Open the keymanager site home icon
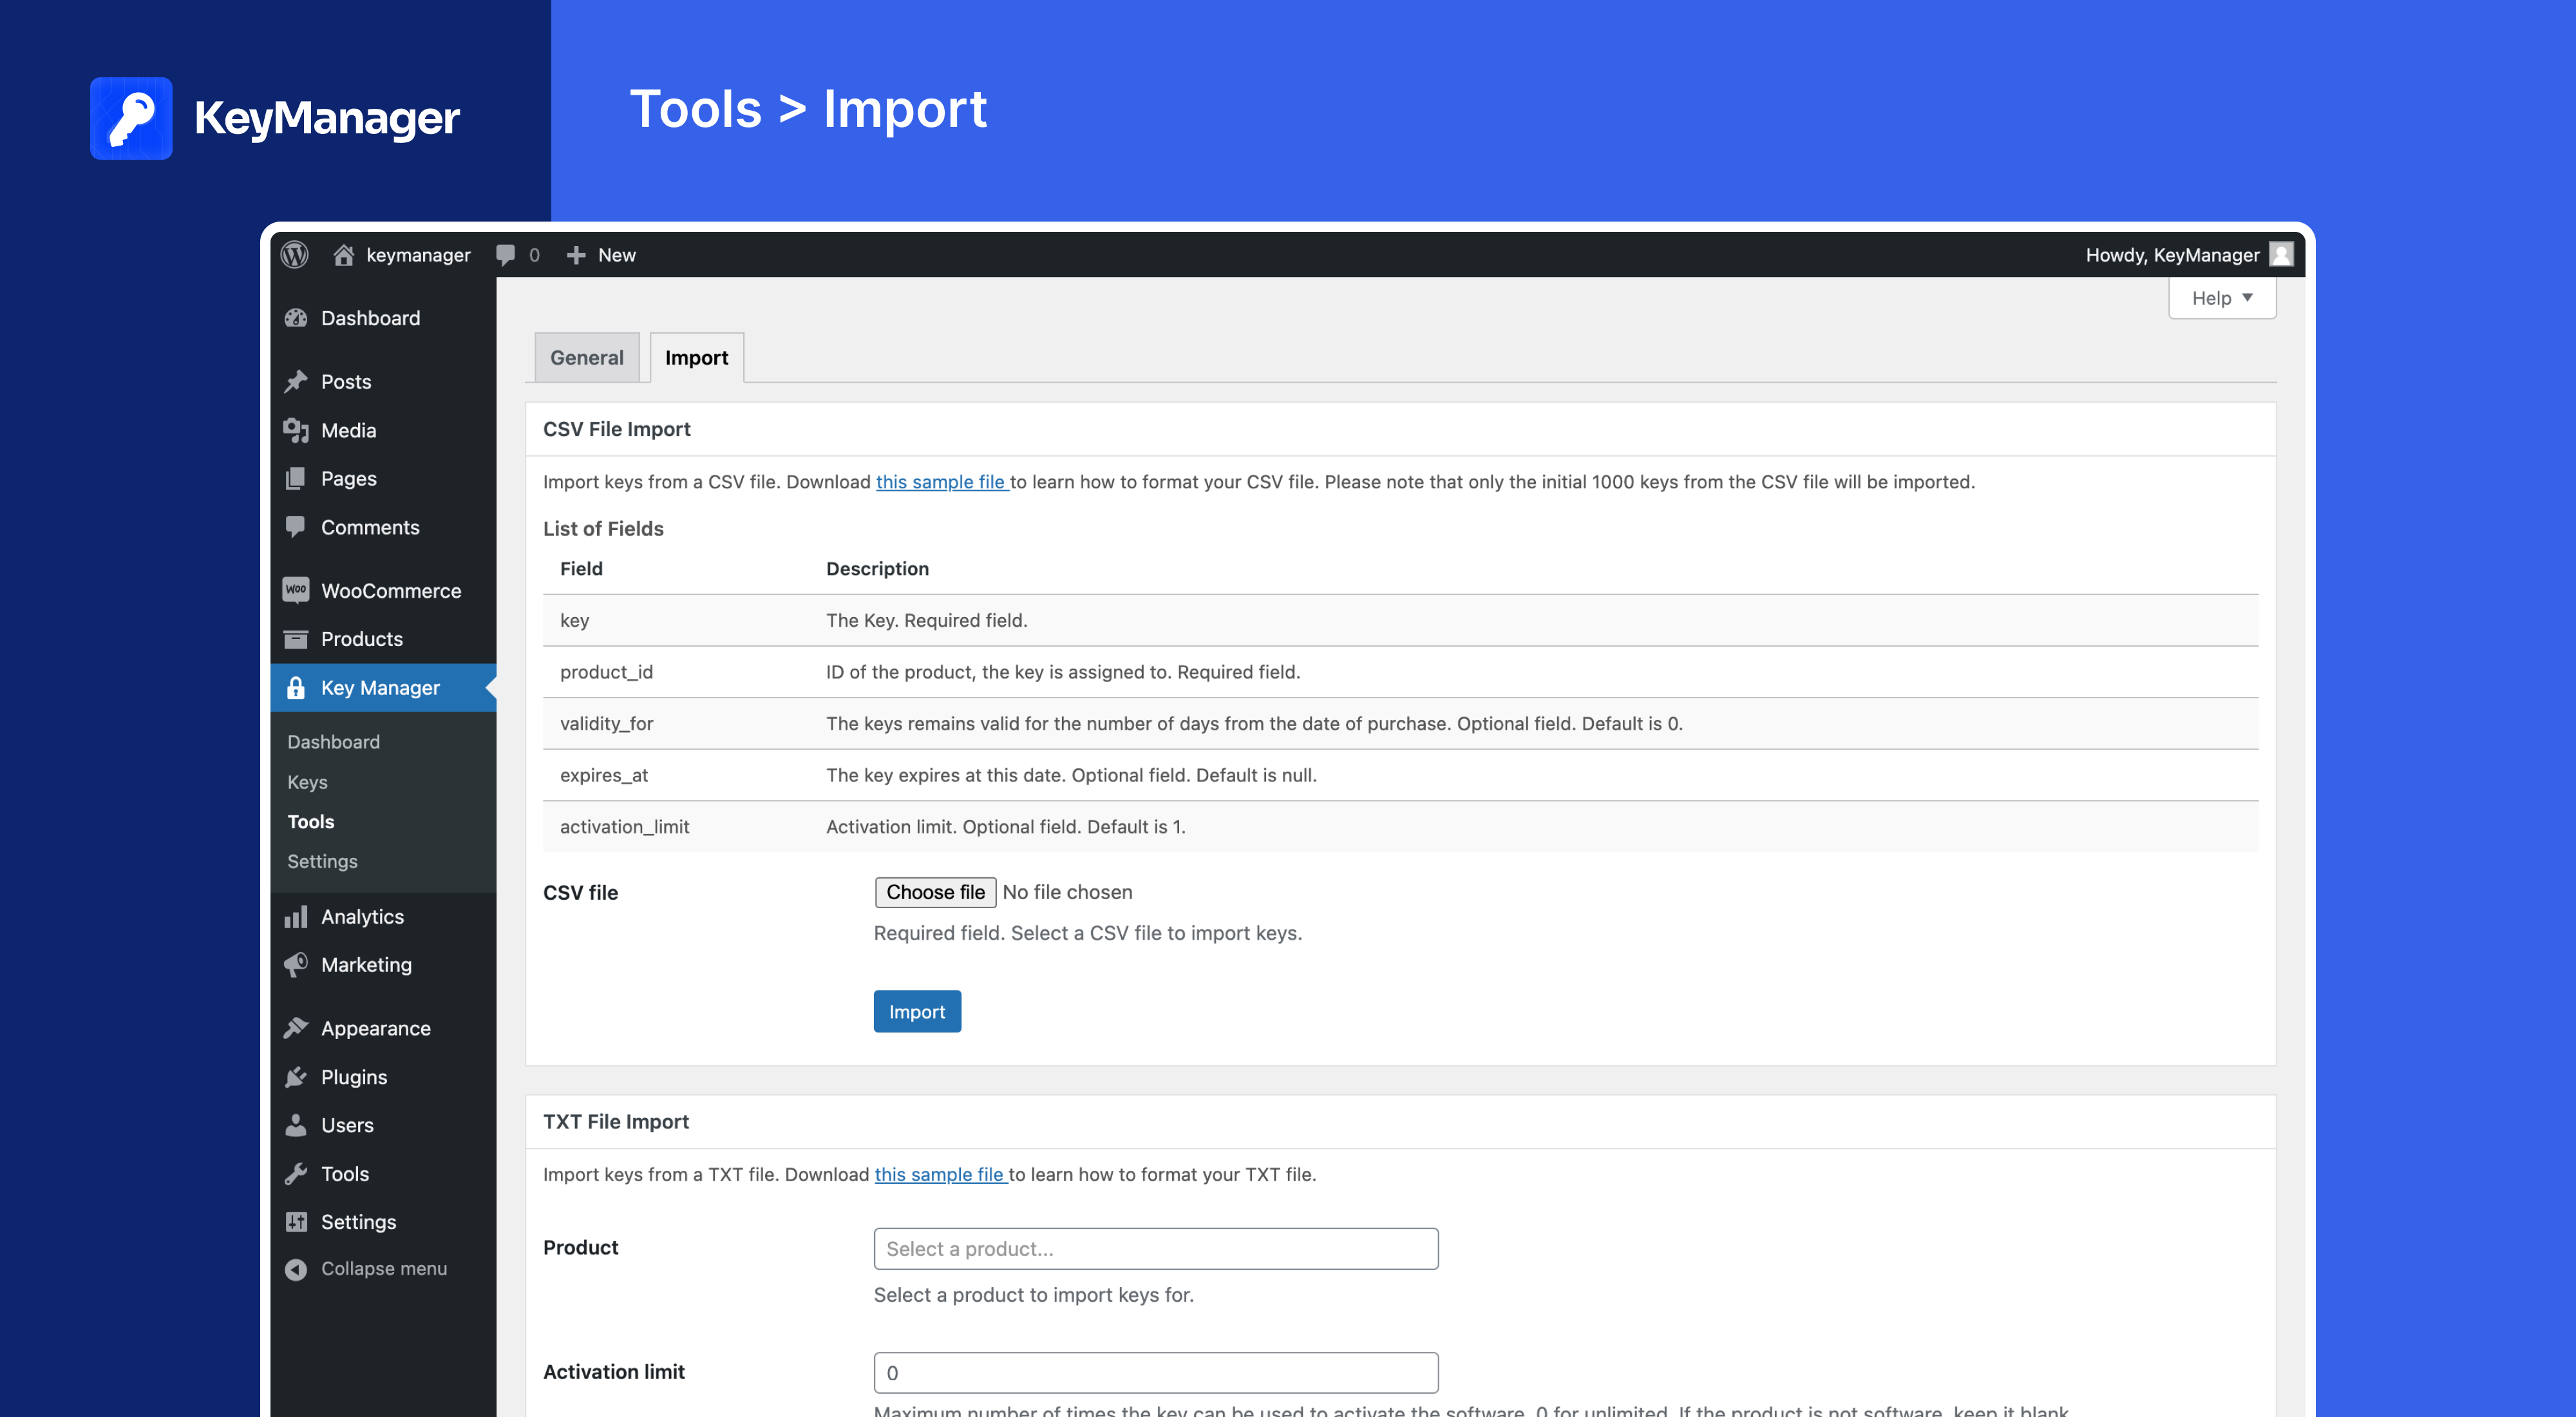 [343, 255]
